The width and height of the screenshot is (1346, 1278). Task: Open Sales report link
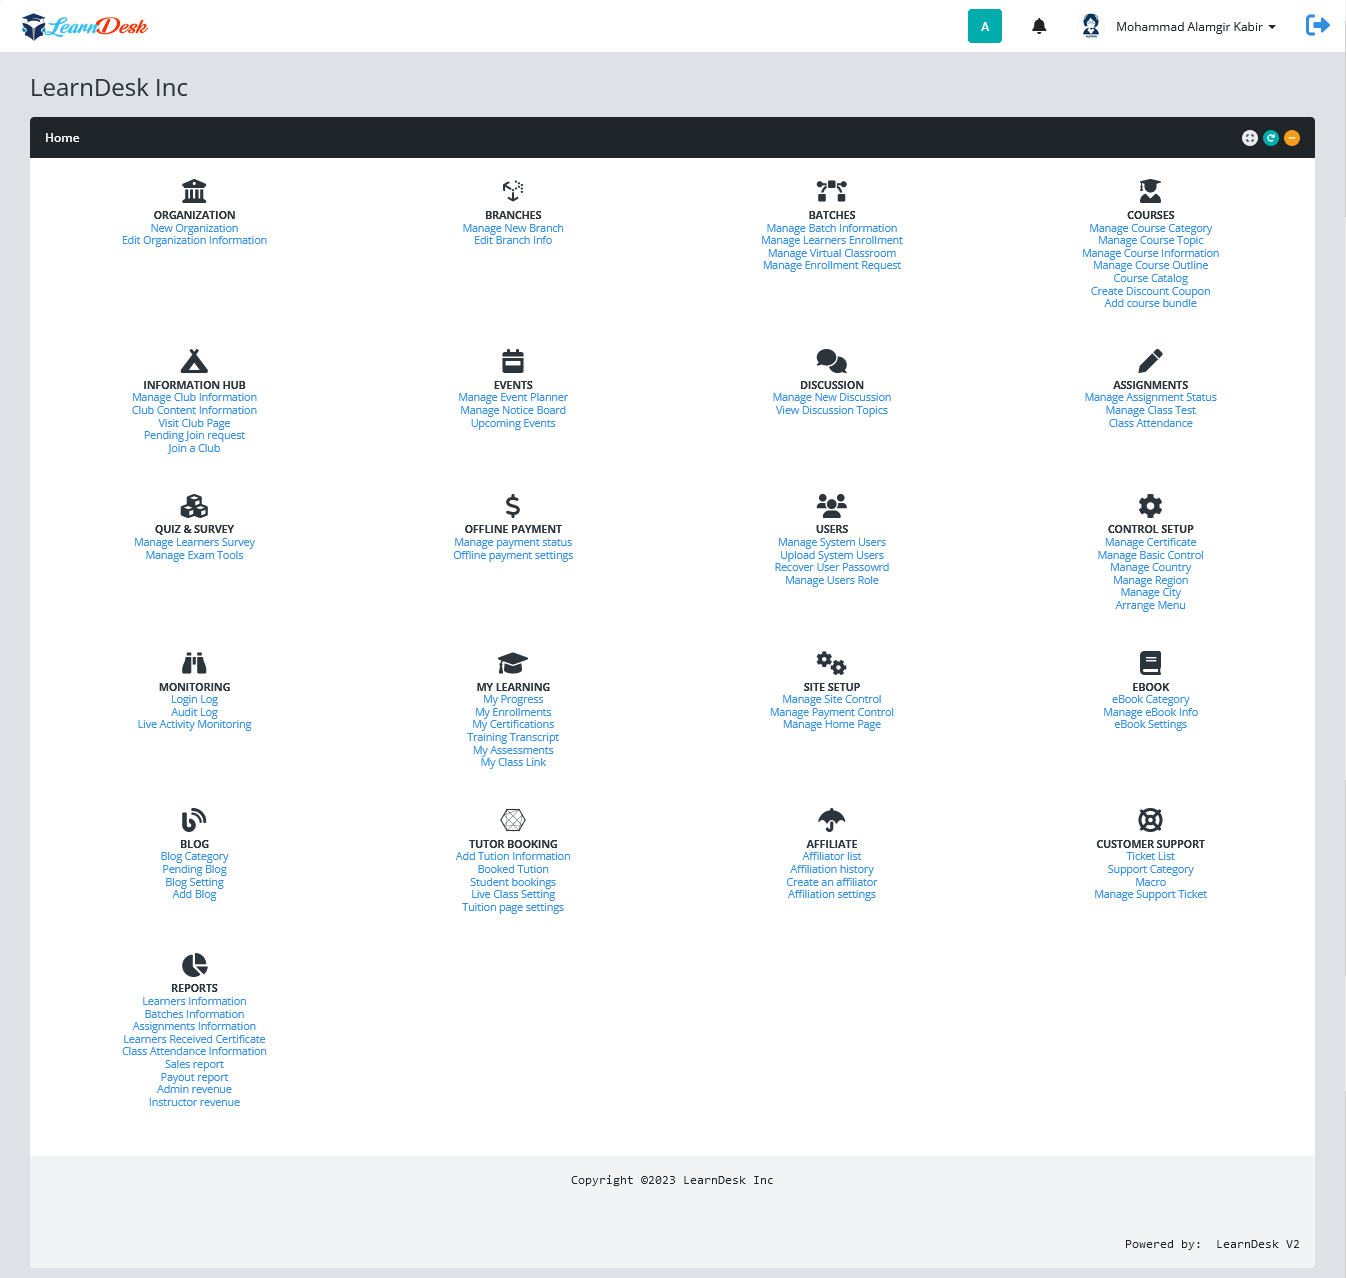(194, 1064)
